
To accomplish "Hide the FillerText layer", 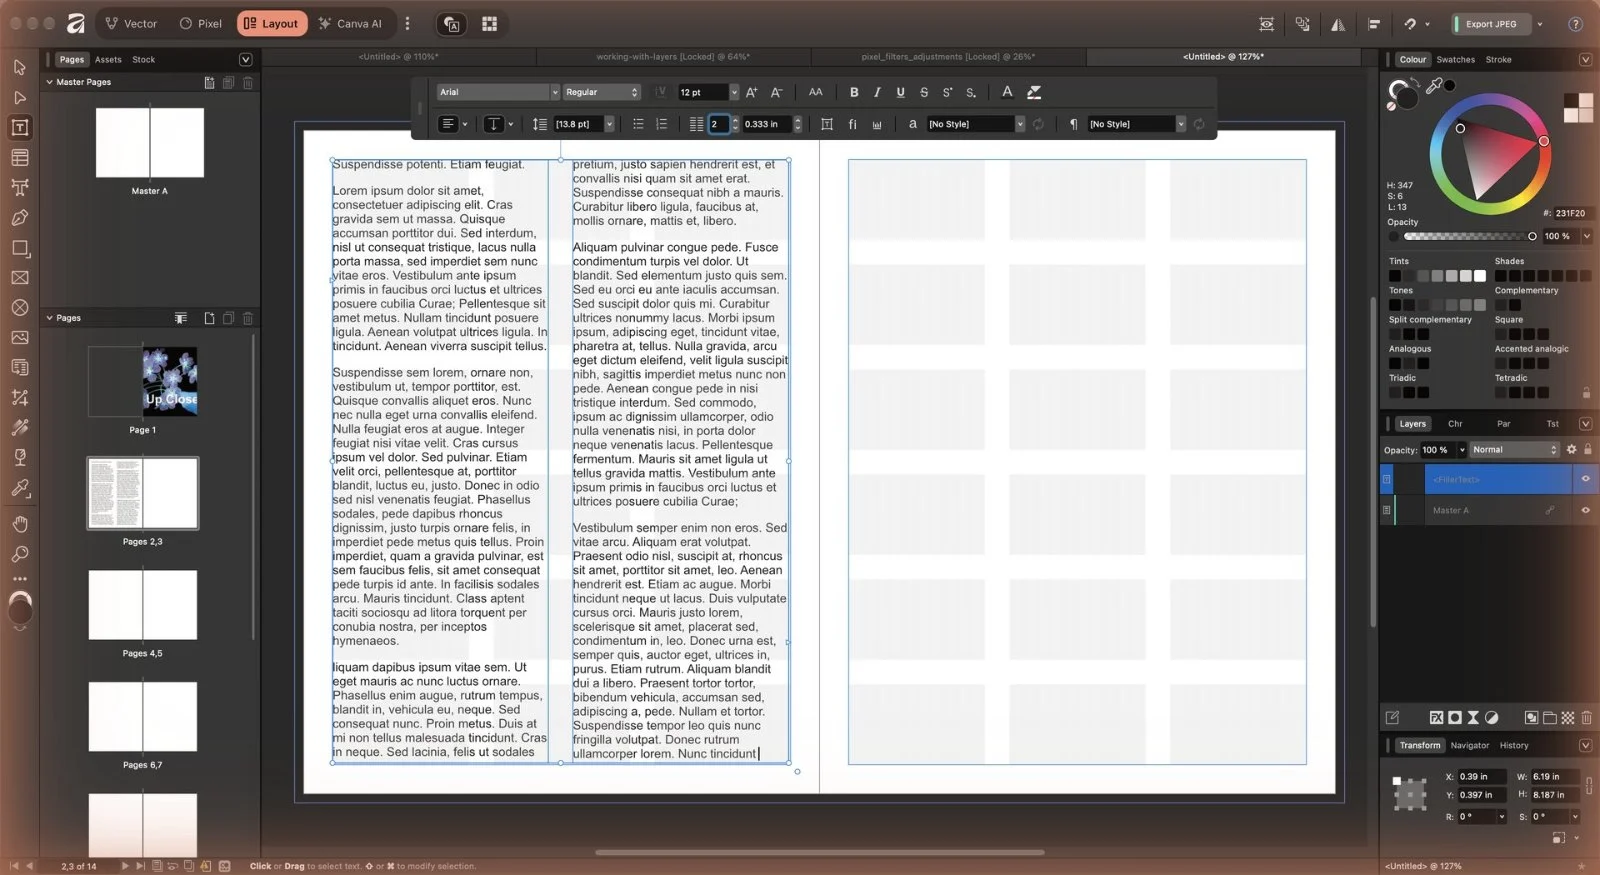I will point(1585,479).
